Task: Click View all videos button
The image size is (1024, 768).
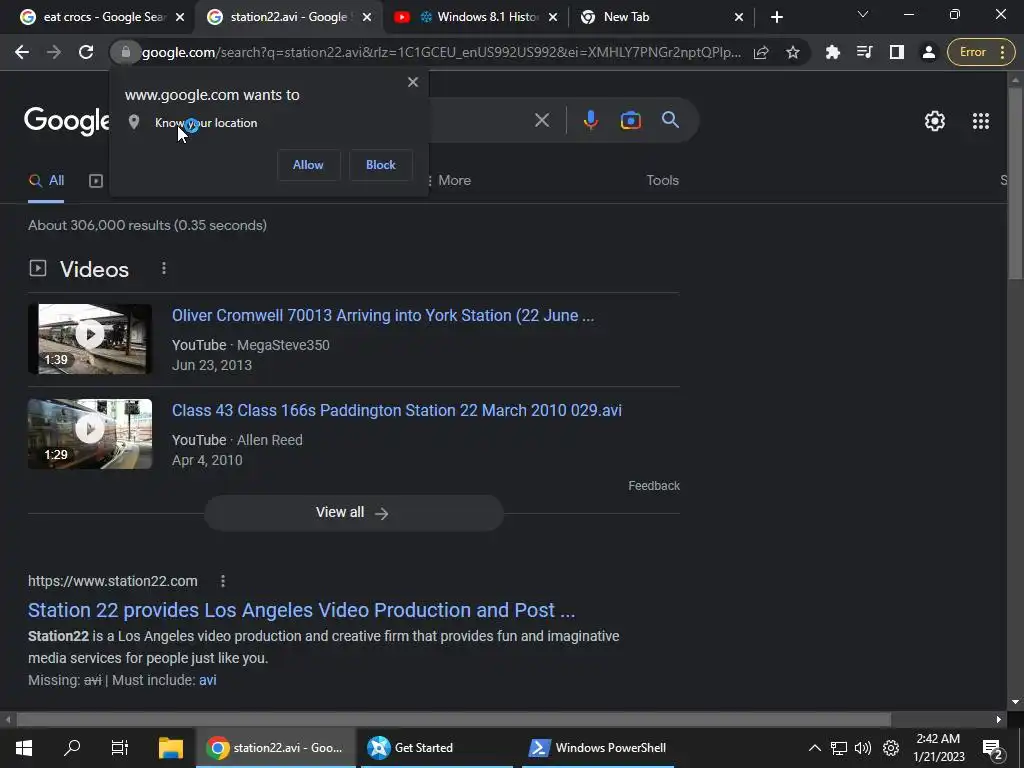Action: coord(353,513)
